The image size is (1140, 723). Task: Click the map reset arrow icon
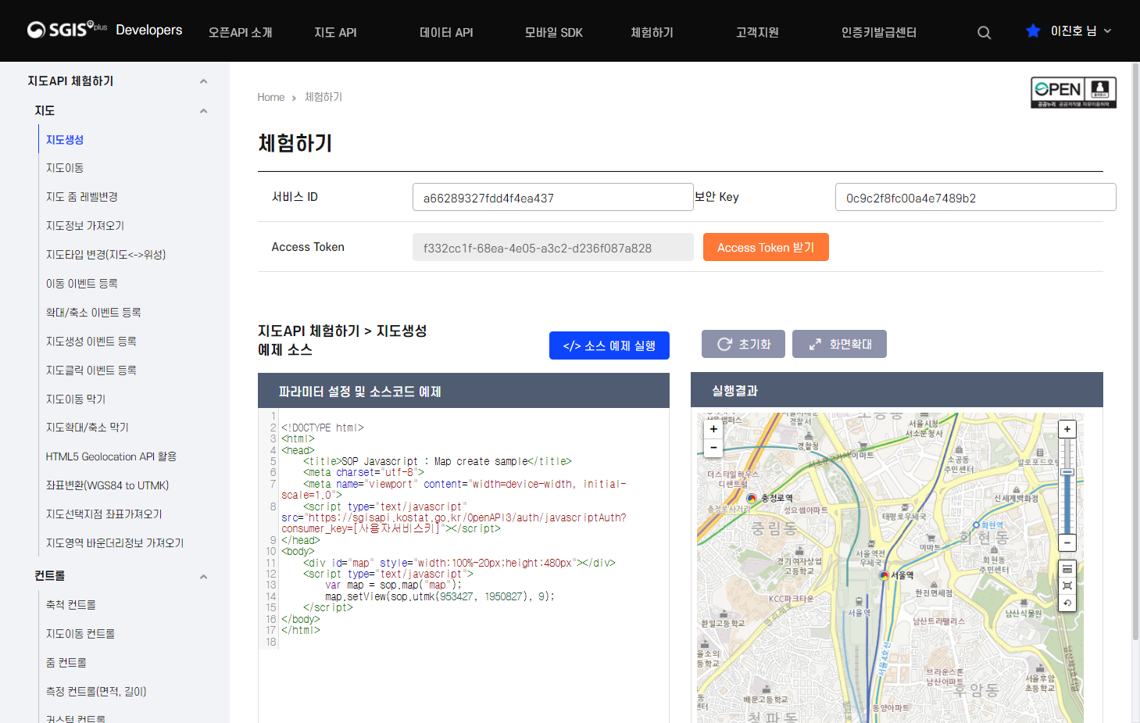[x=1067, y=602]
